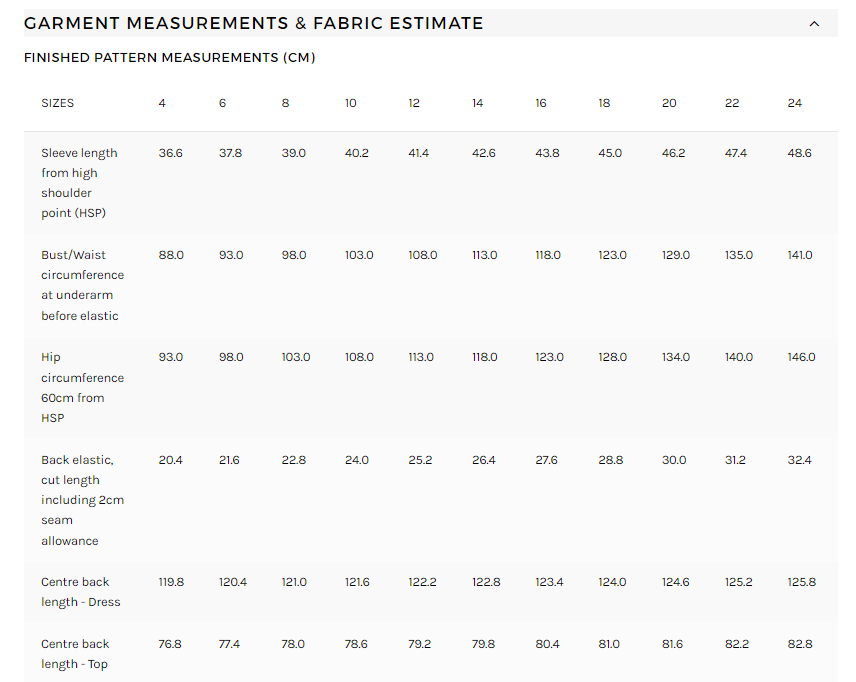Select the SIZES column header
The image size is (856, 682).
pyautogui.click(x=57, y=103)
